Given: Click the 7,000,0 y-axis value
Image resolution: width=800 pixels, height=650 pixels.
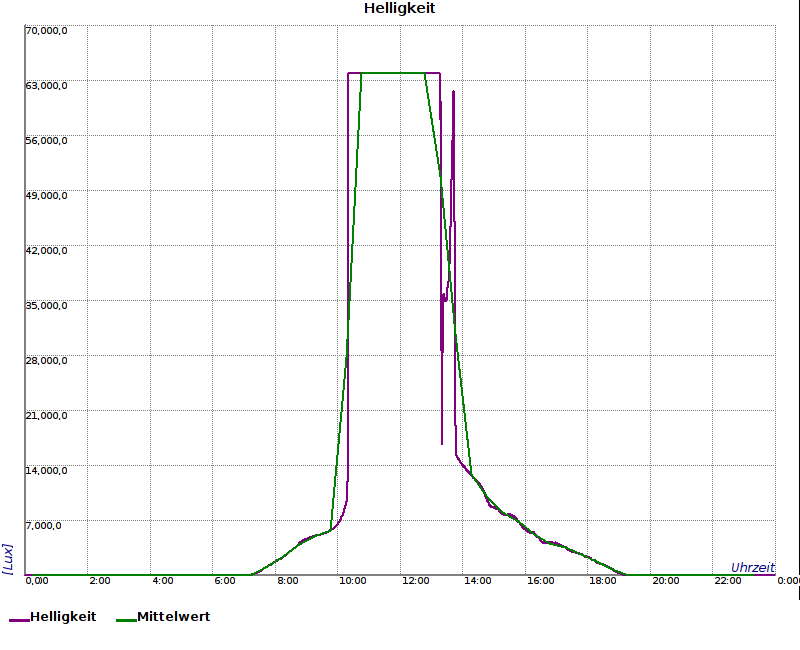Looking at the screenshot, I should coord(43,526).
